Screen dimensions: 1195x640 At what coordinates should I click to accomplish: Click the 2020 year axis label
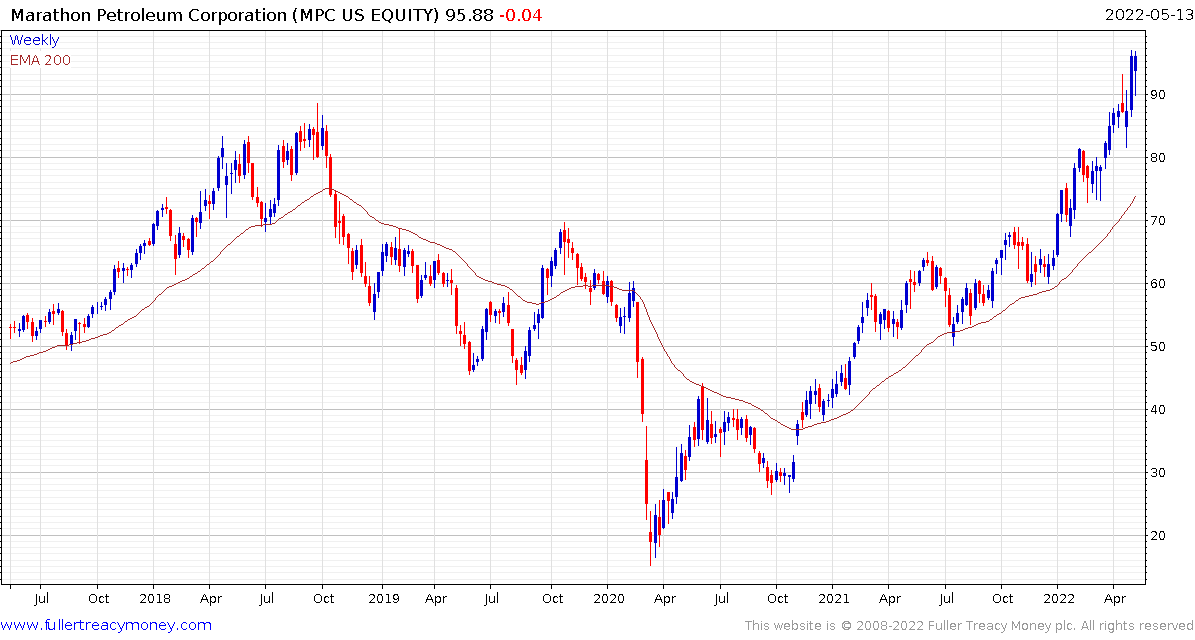607,599
